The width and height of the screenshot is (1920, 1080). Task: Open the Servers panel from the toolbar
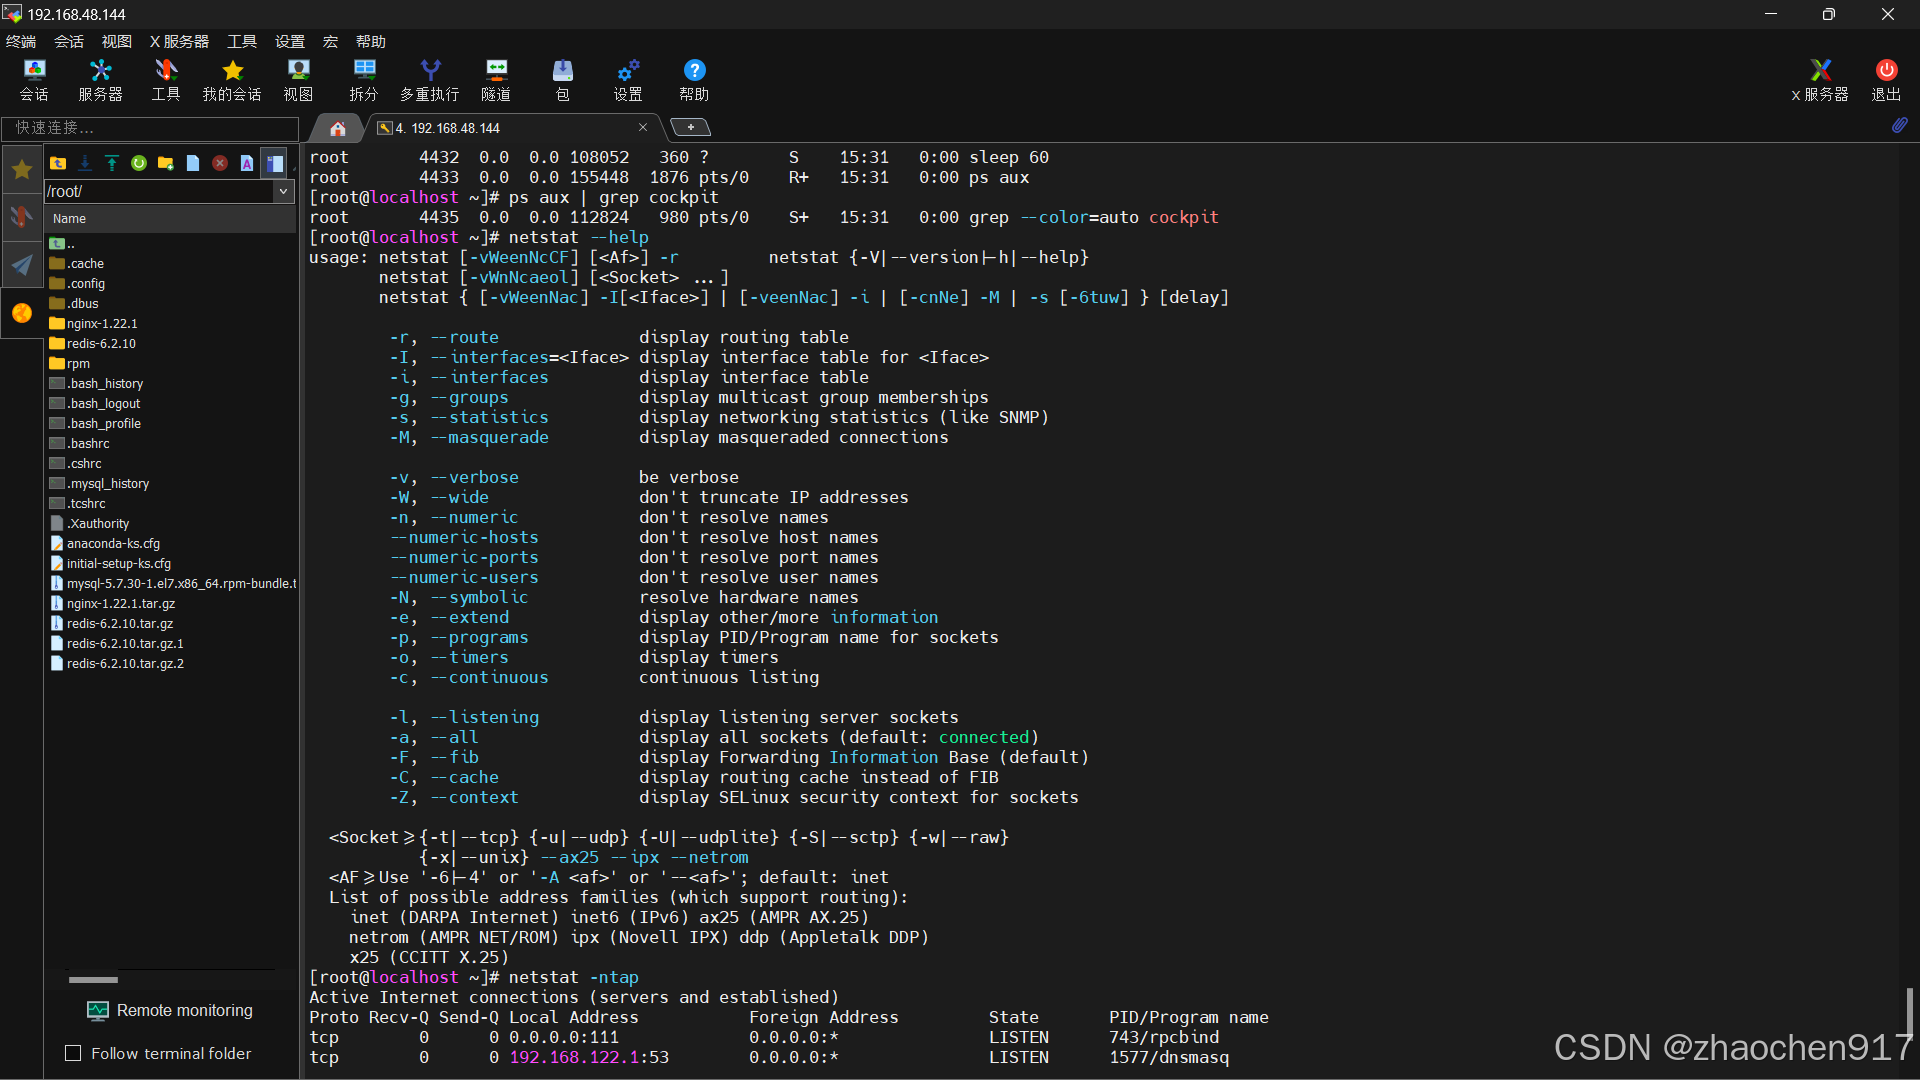click(99, 80)
